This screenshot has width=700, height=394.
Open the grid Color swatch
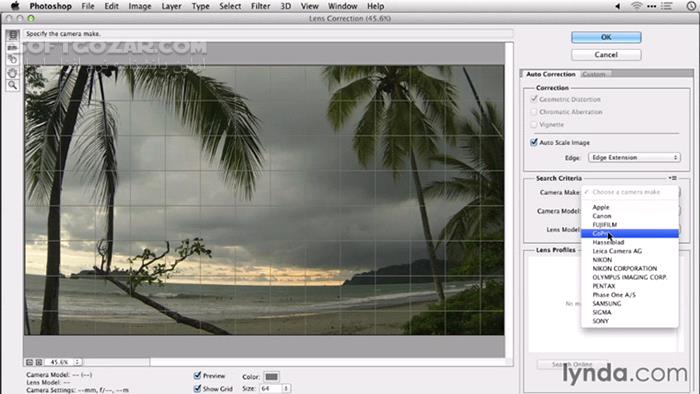pos(271,377)
